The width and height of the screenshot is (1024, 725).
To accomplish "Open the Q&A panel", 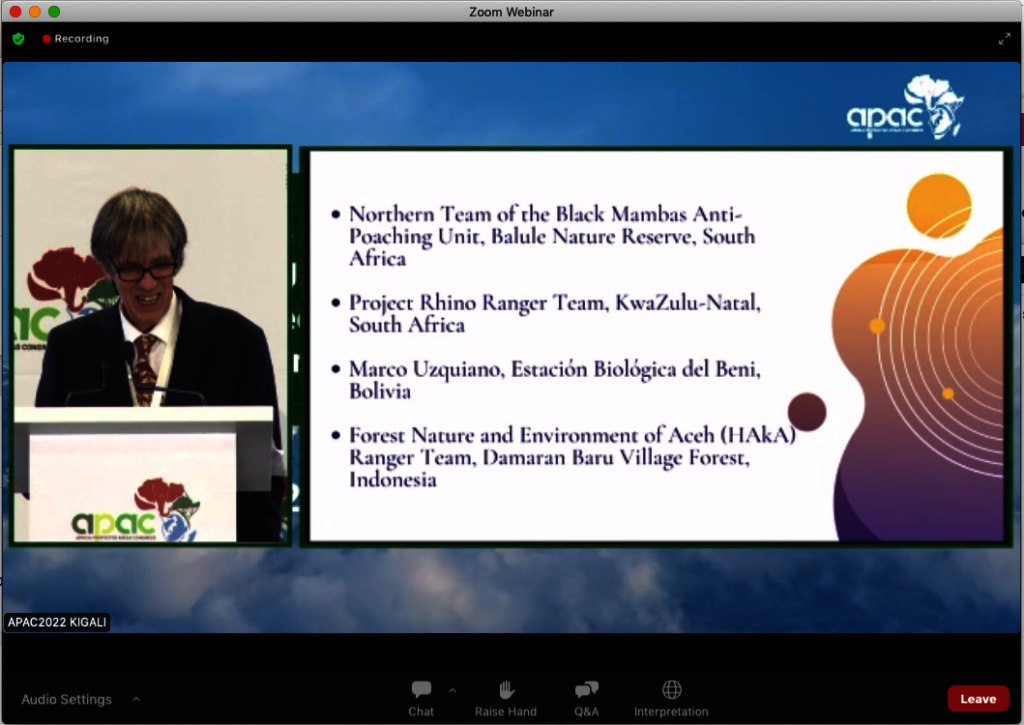I will 586,698.
